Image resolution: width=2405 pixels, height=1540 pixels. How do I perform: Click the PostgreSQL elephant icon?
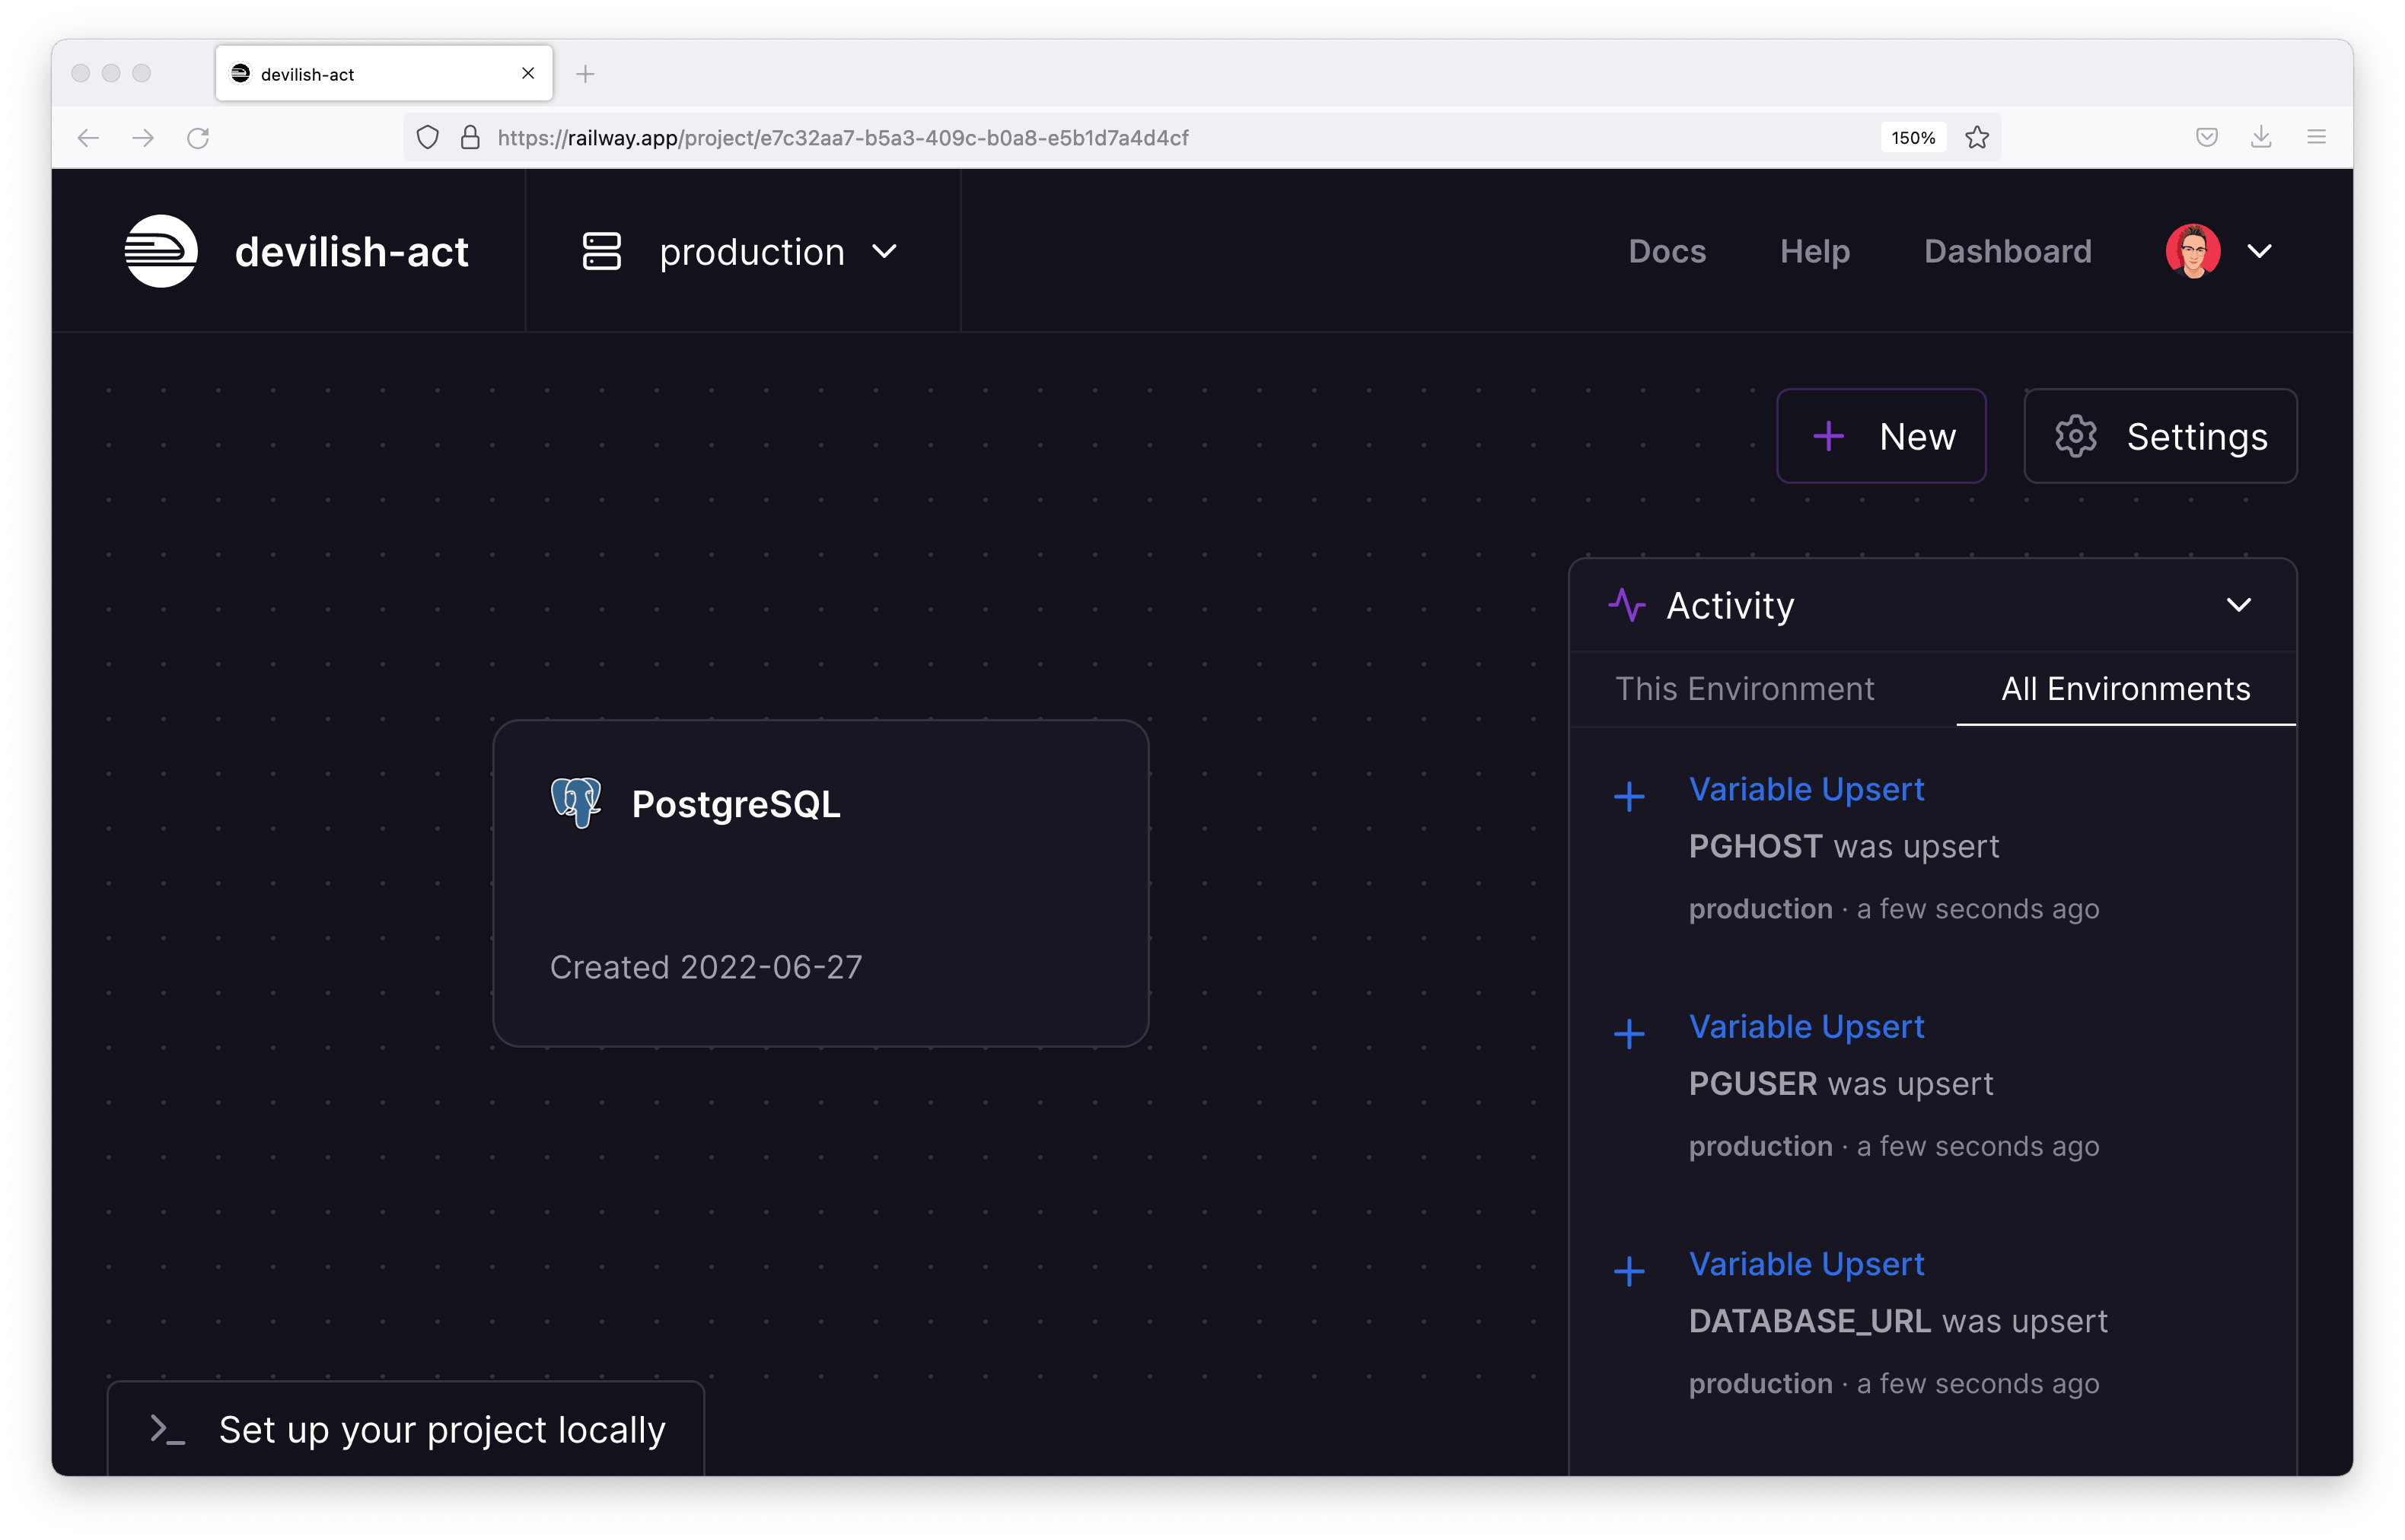pos(576,803)
